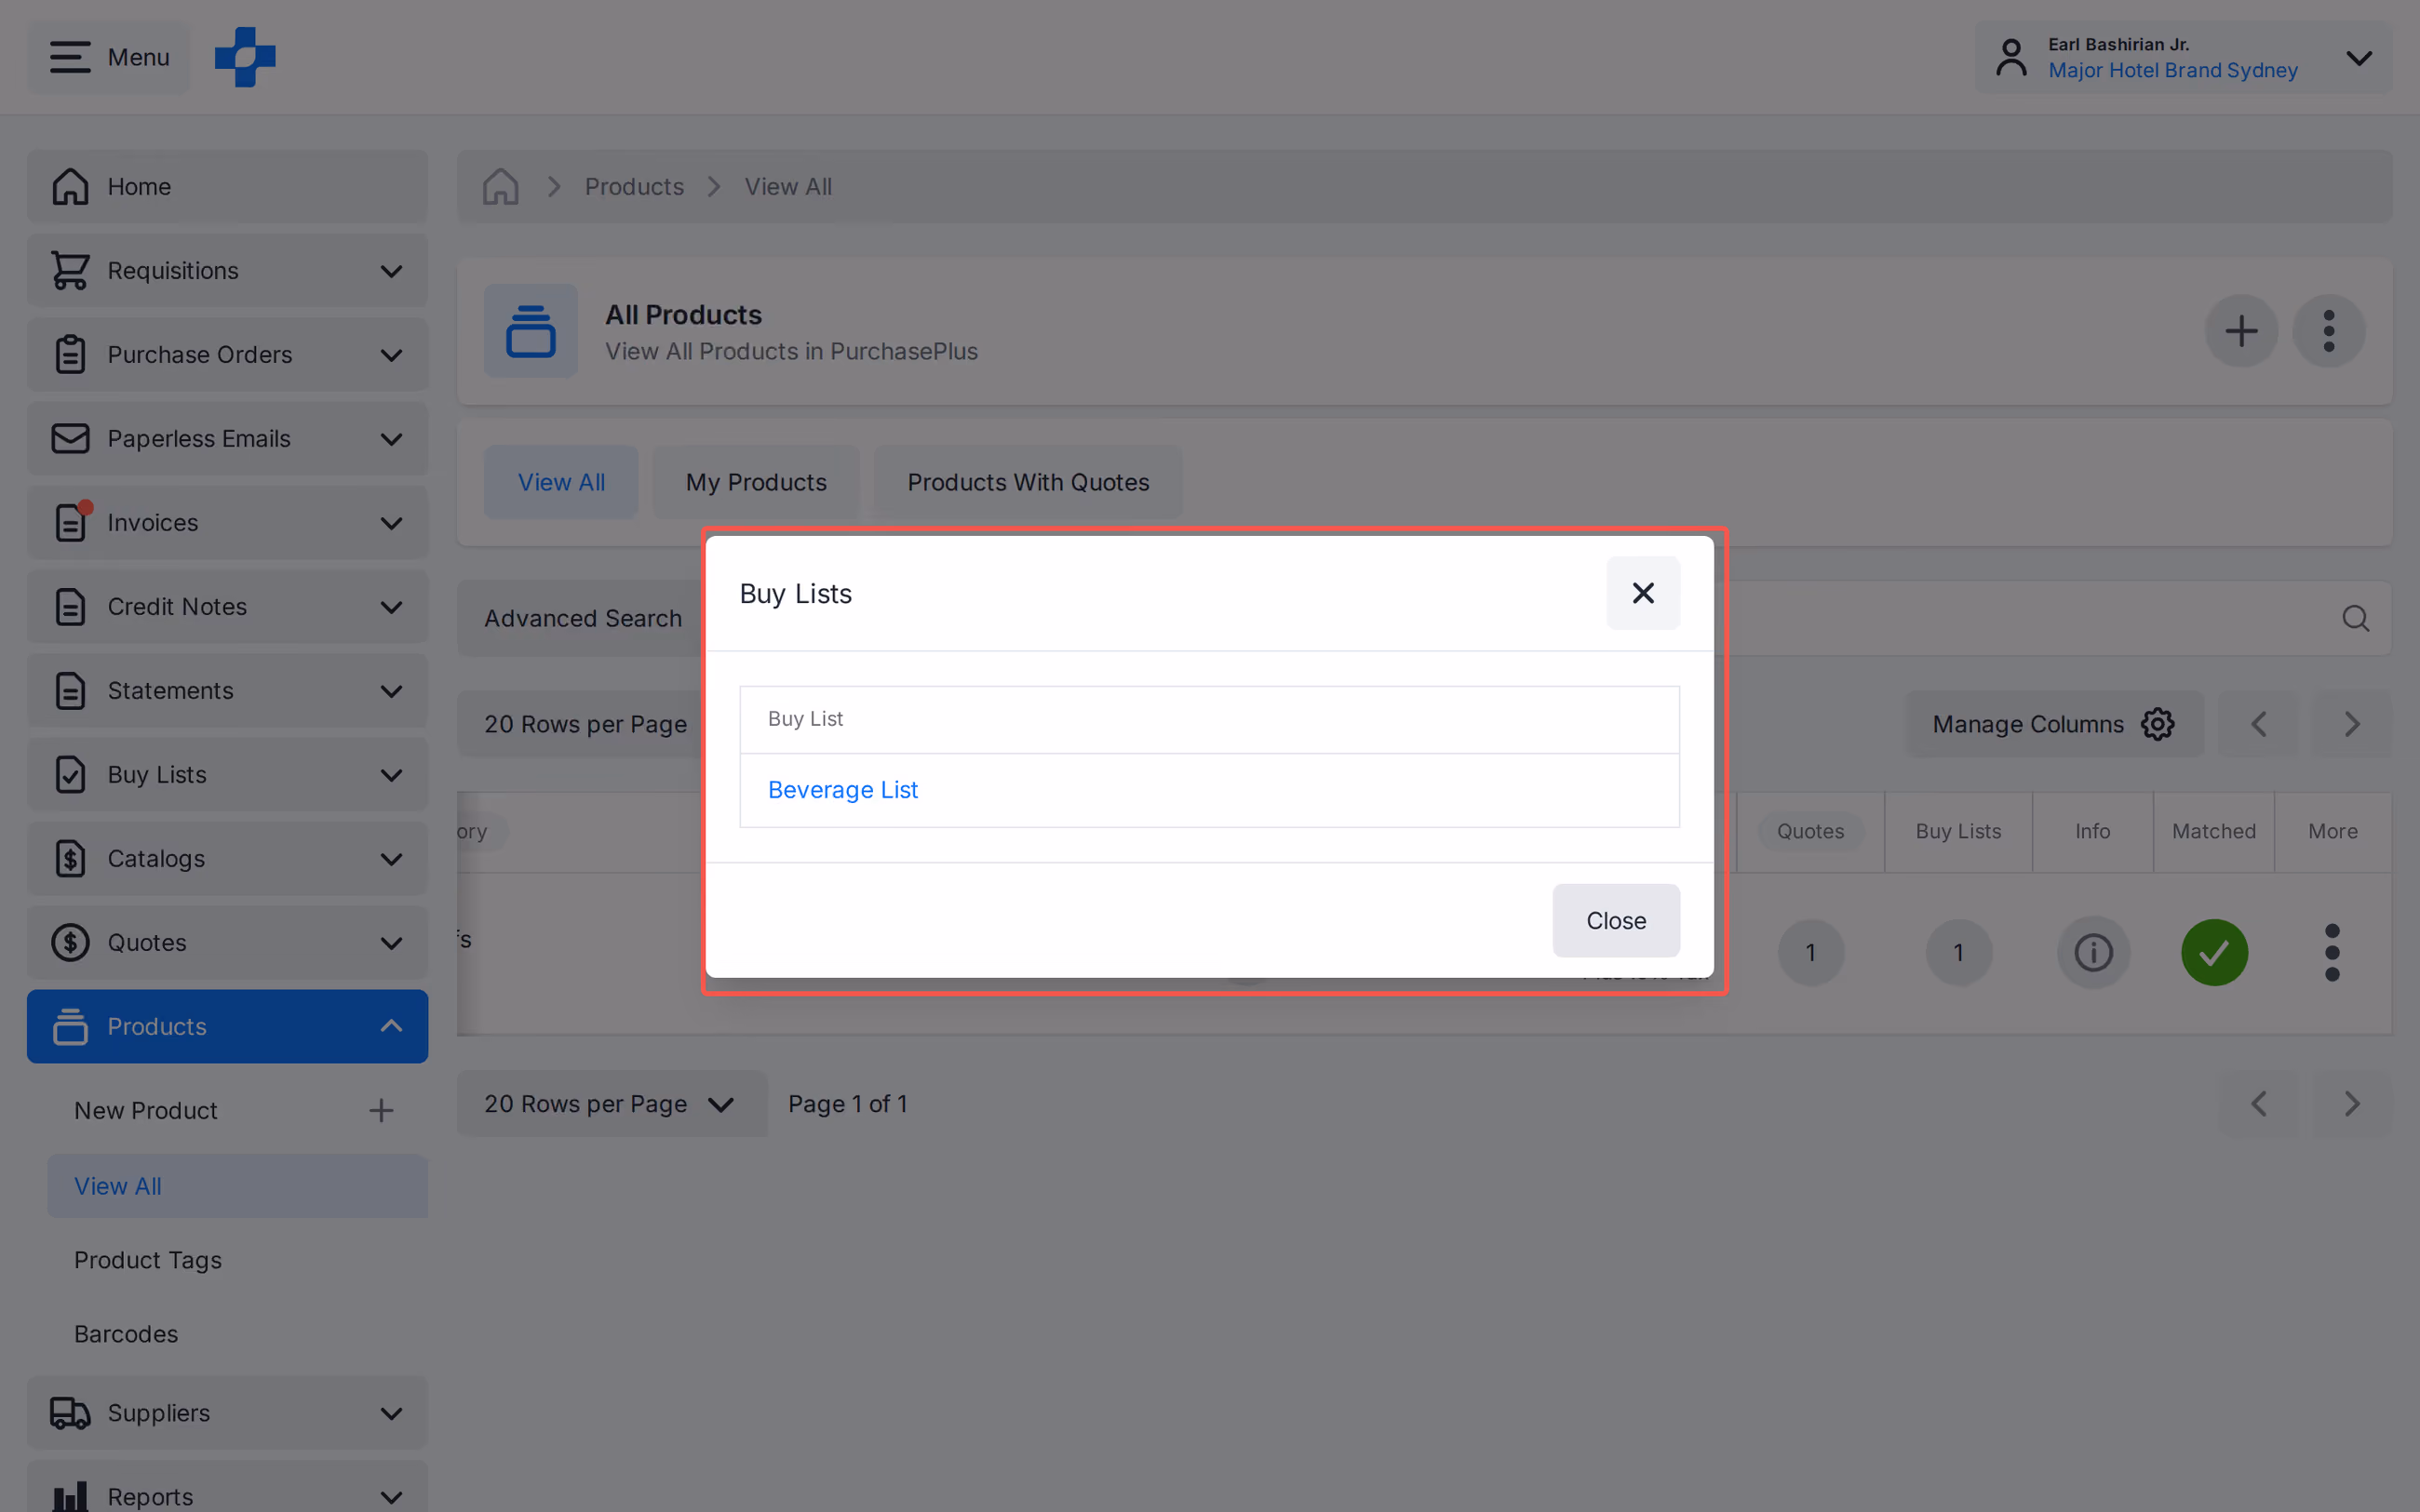Click the search magnifier icon

[x=2355, y=618]
